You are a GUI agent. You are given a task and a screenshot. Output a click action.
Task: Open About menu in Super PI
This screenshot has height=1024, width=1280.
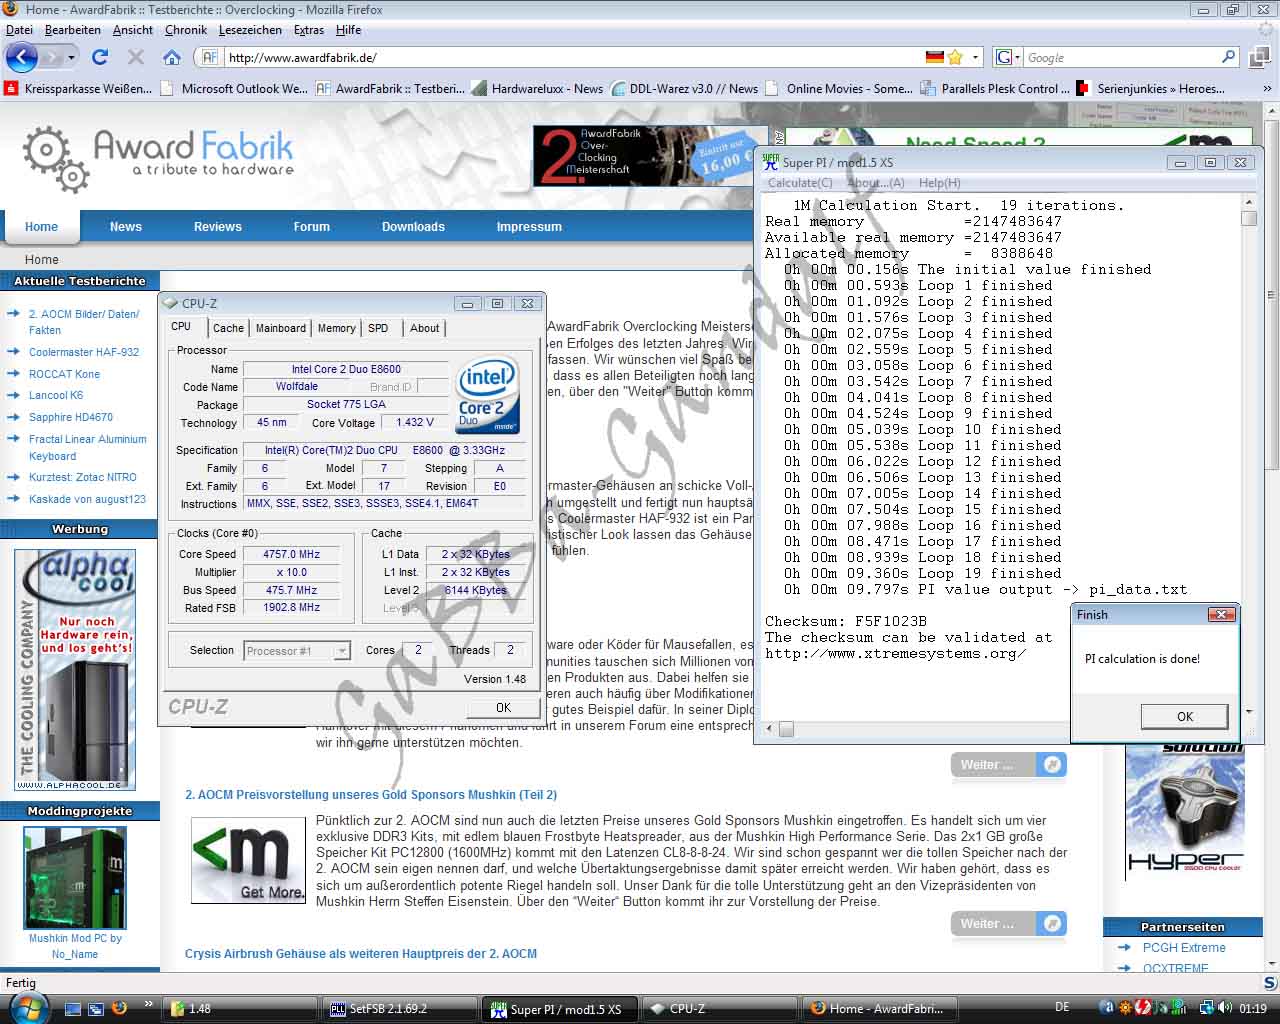tap(876, 183)
